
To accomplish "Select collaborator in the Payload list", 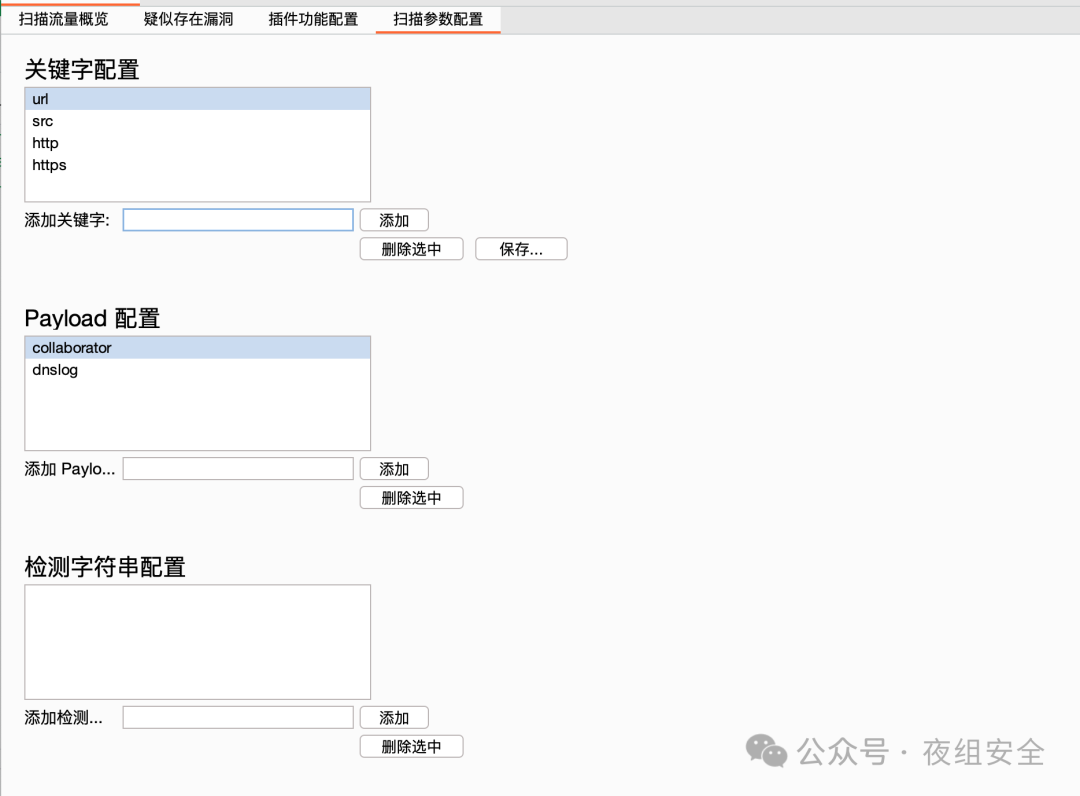I will click(x=72, y=348).
